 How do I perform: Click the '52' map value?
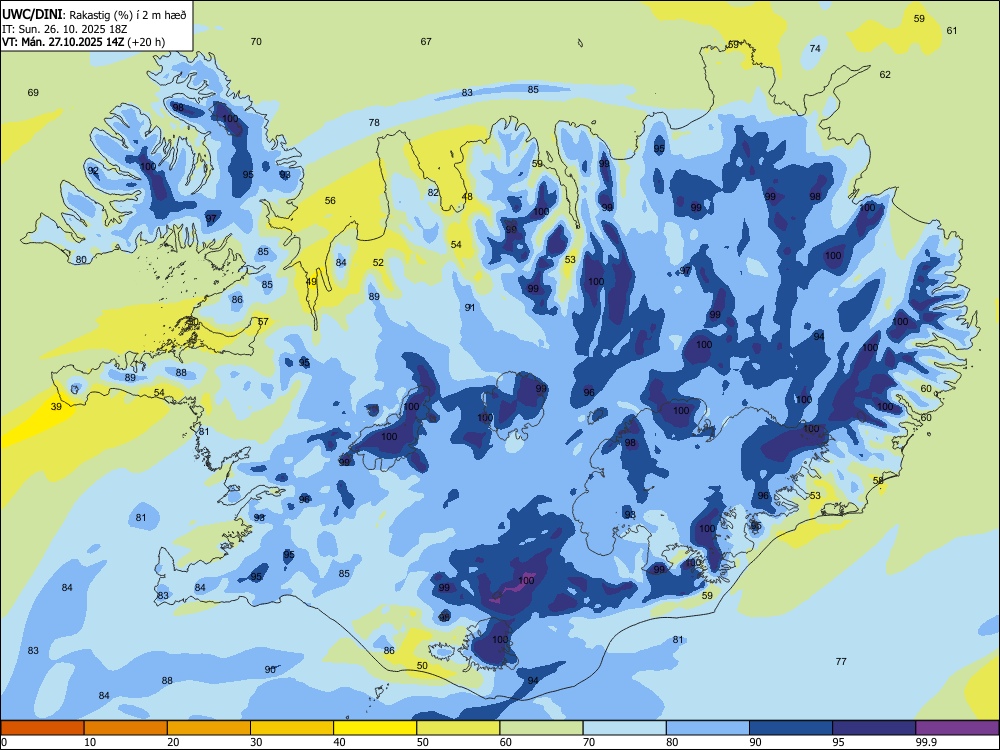(x=378, y=262)
